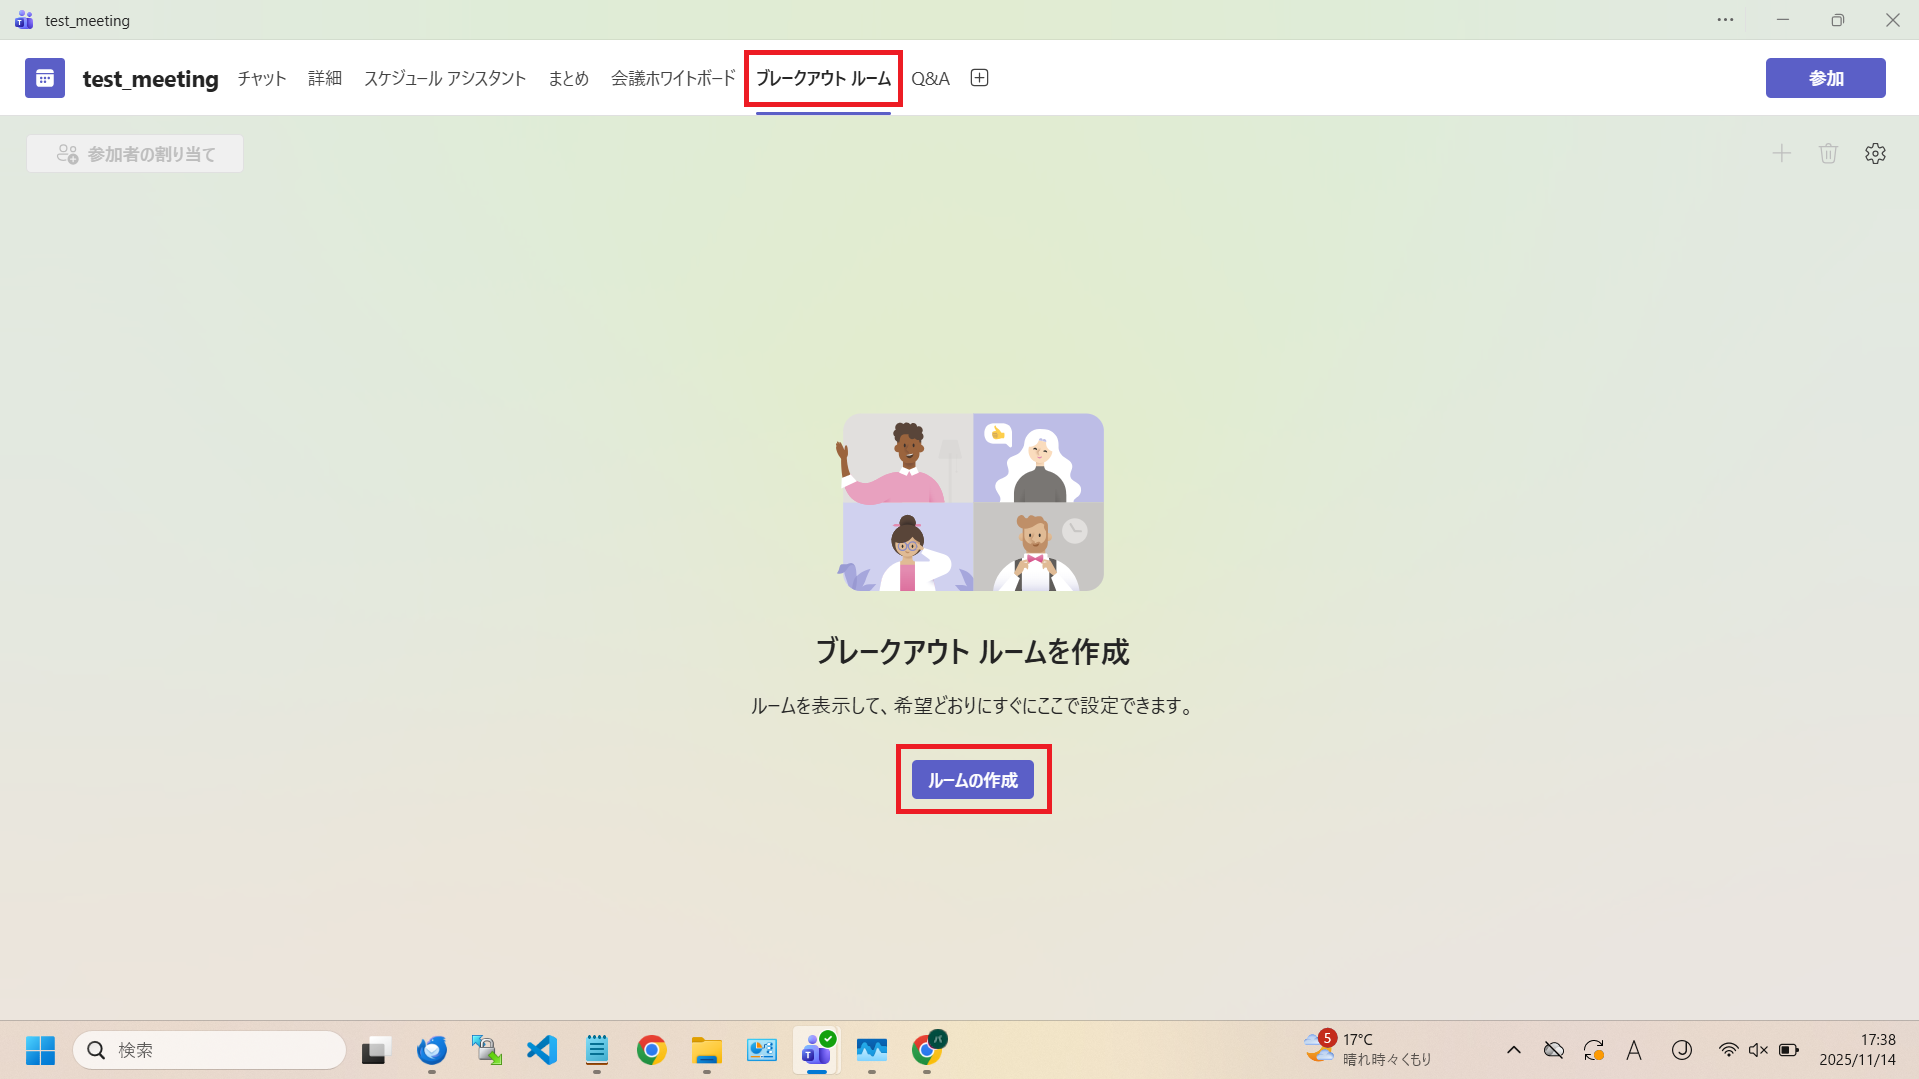1919x1079 pixels.
Task: Open breakout room settings gear
Action: click(1875, 153)
